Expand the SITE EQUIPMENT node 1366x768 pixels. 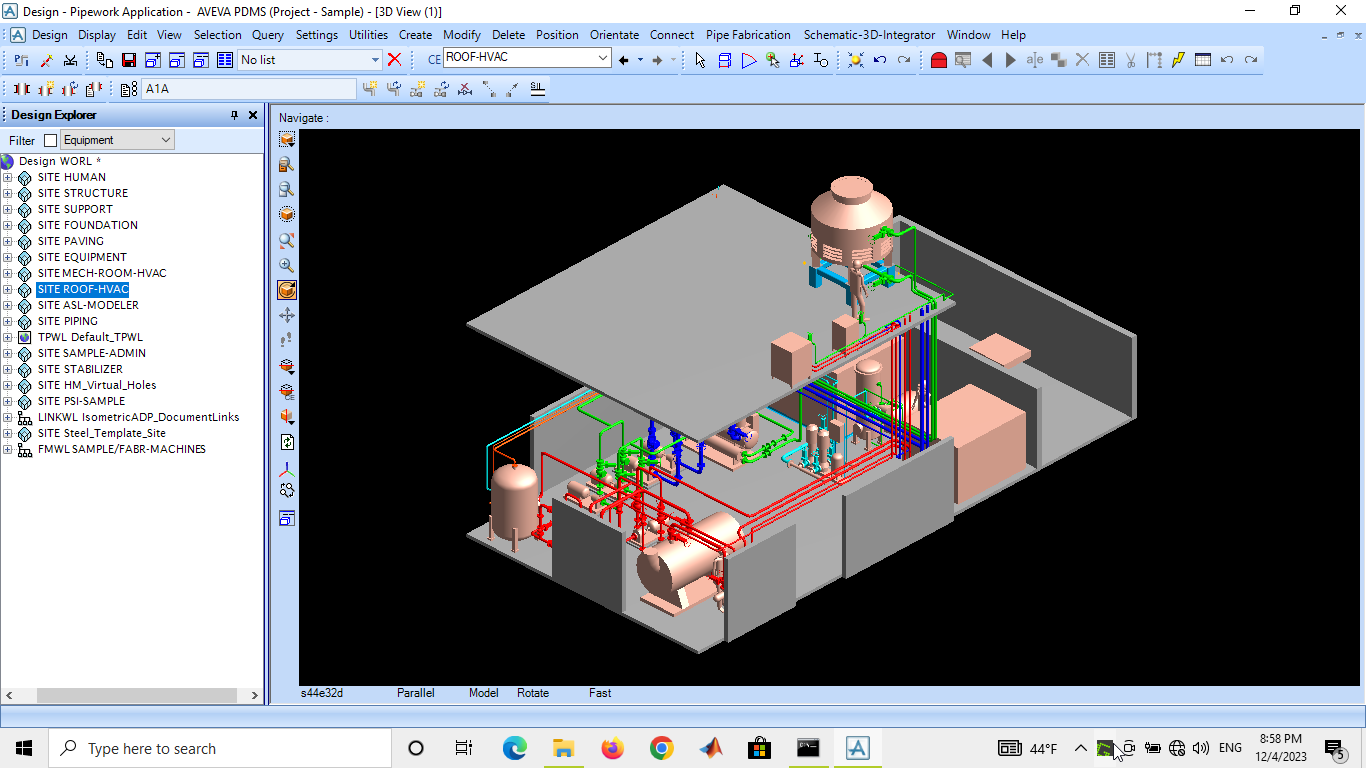[x=8, y=258]
